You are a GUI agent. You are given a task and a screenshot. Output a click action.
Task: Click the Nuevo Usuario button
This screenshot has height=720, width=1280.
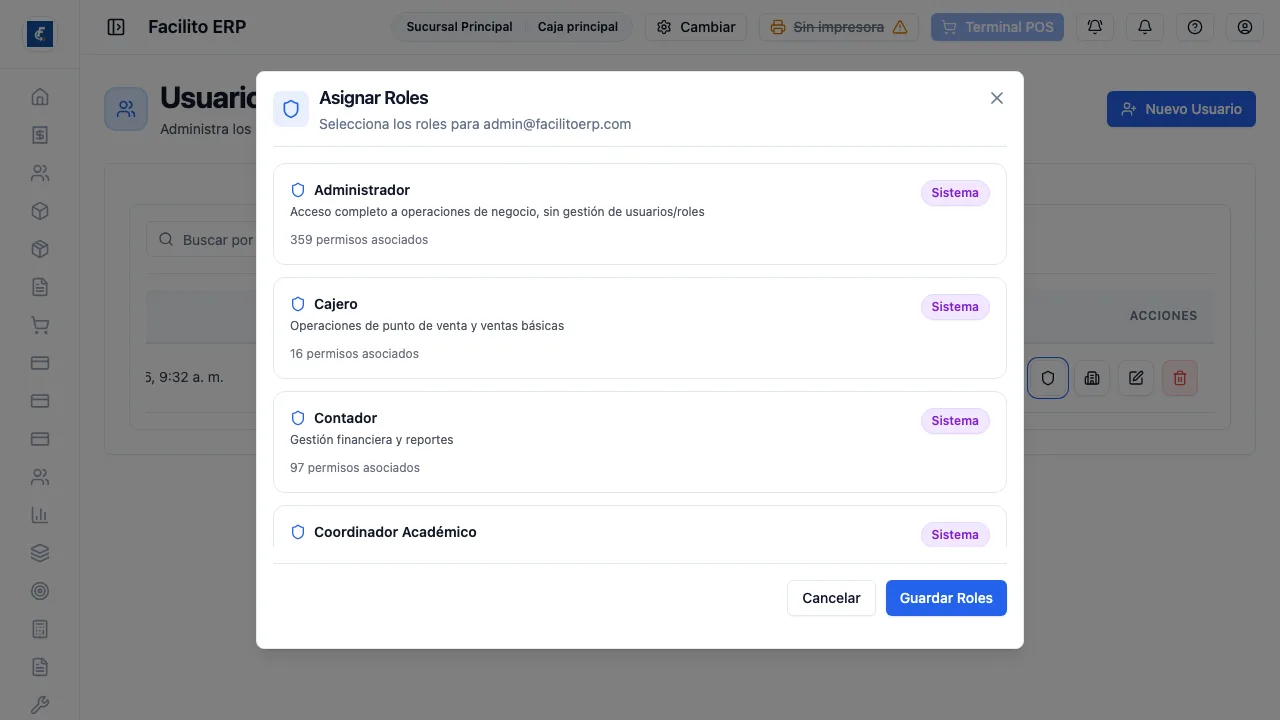coord(1181,109)
